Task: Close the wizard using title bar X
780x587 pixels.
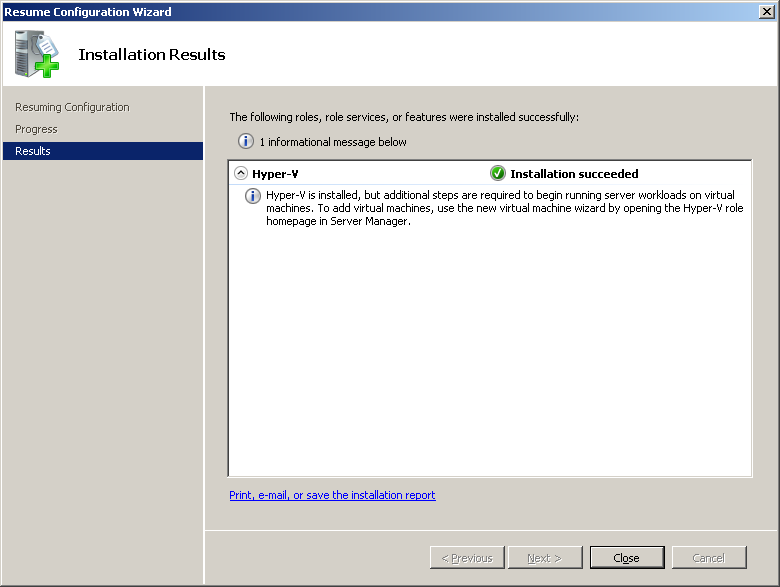Action: click(x=766, y=12)
